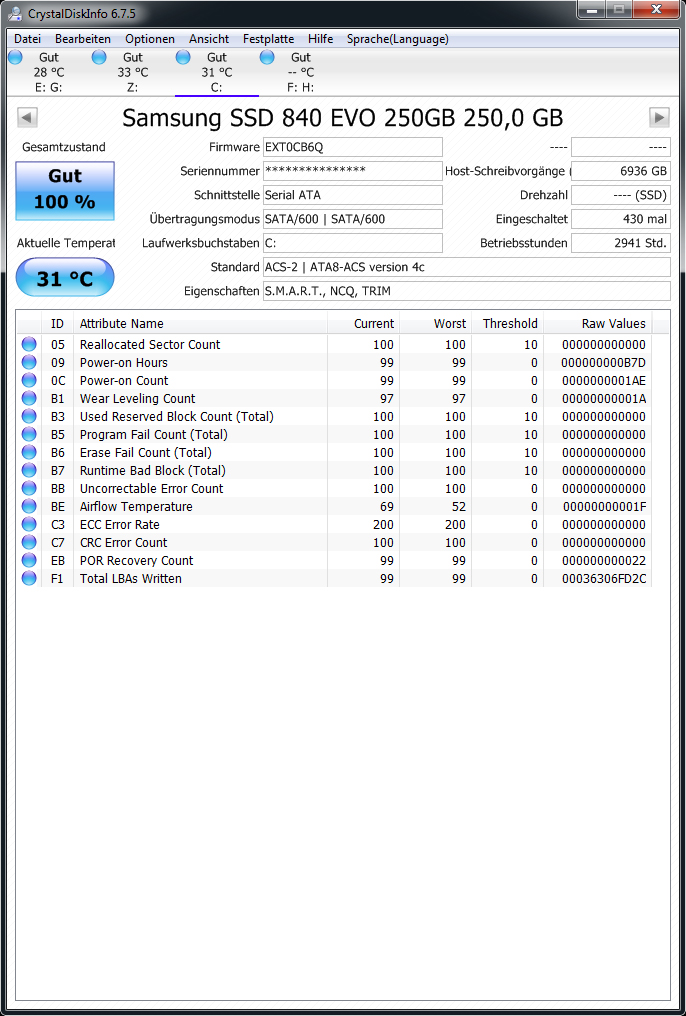
Task: Click the ID column header
Action: (58, 323)
